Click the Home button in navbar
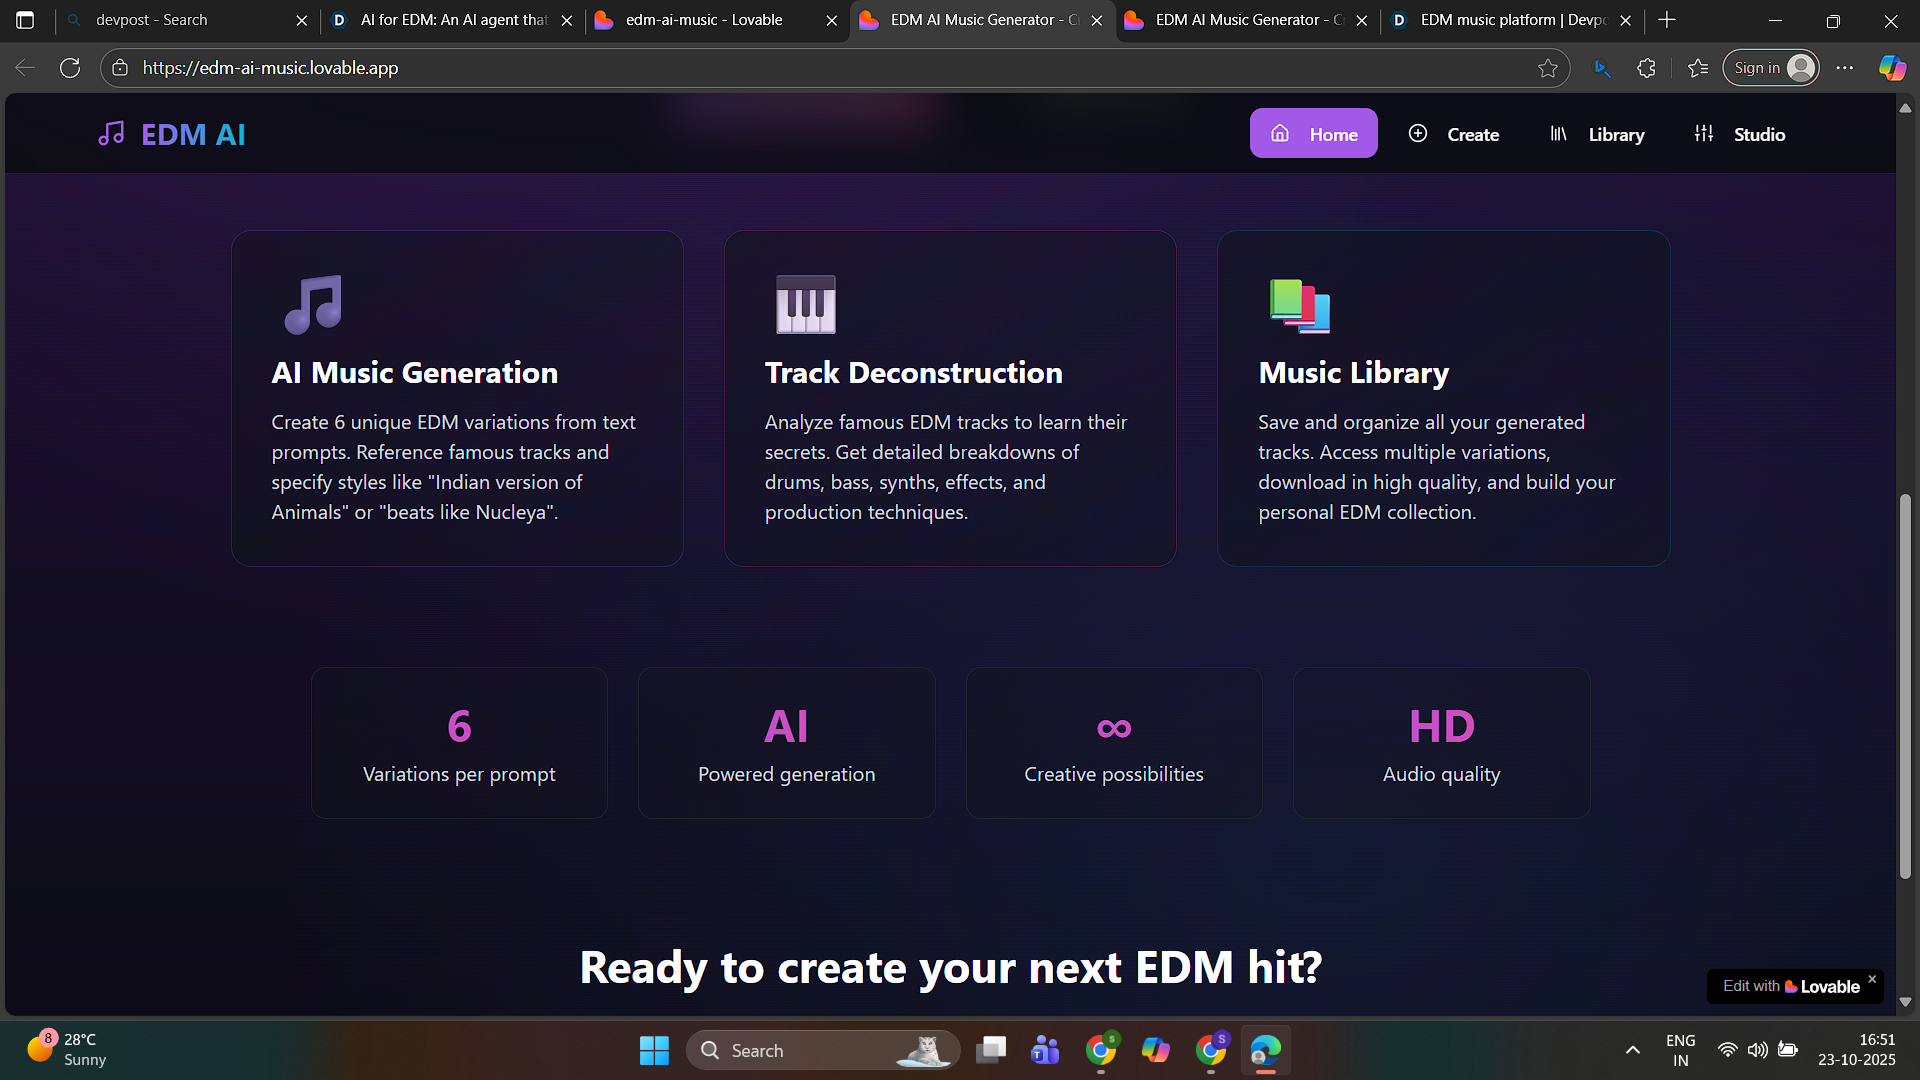1920x1080 pixels. click(1313, 134)
